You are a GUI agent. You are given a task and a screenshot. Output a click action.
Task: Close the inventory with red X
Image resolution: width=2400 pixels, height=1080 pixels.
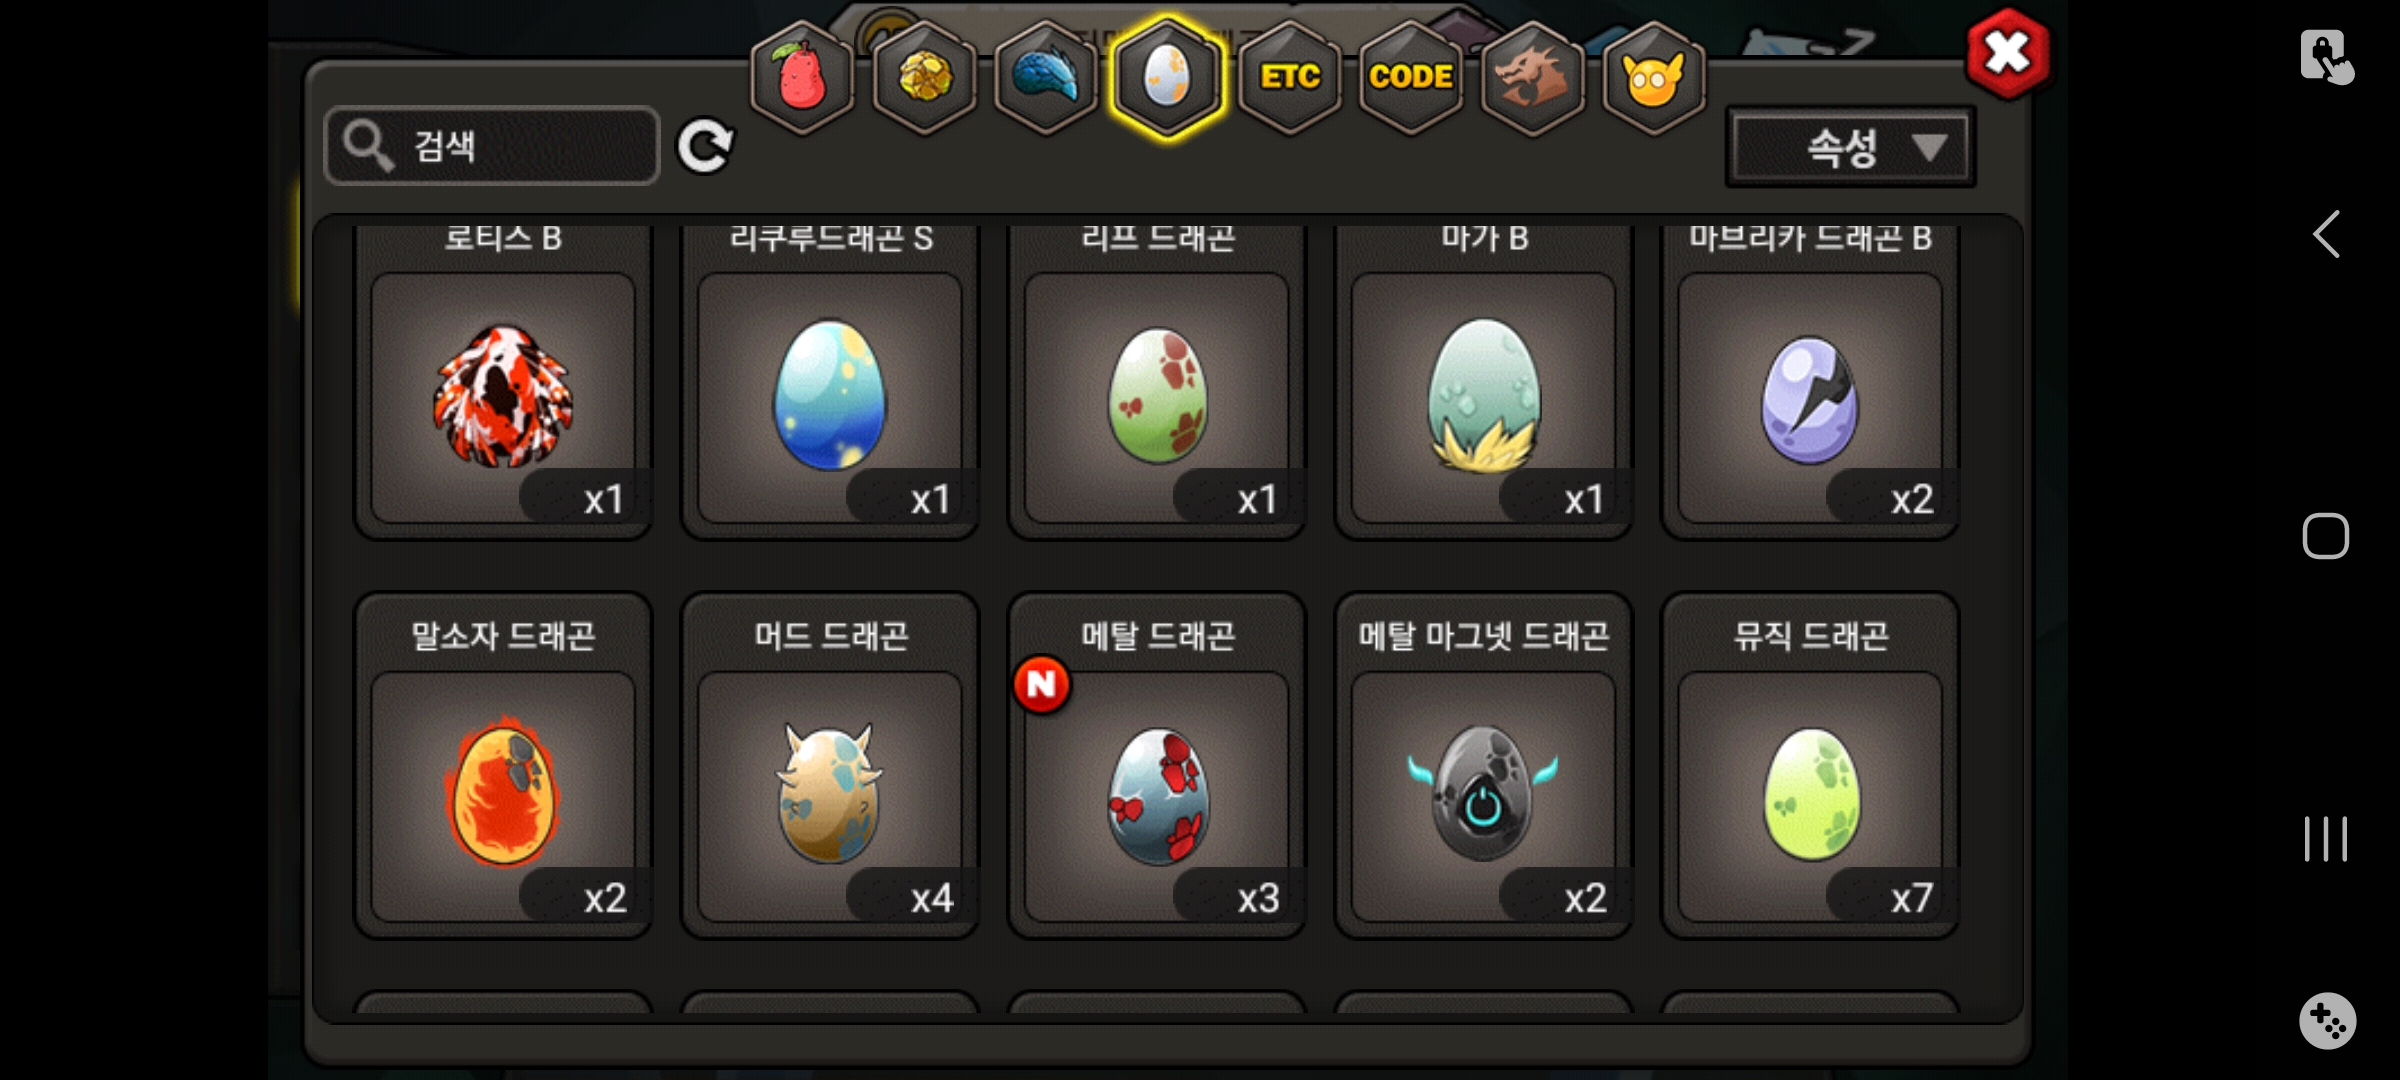pos(2008,53)
